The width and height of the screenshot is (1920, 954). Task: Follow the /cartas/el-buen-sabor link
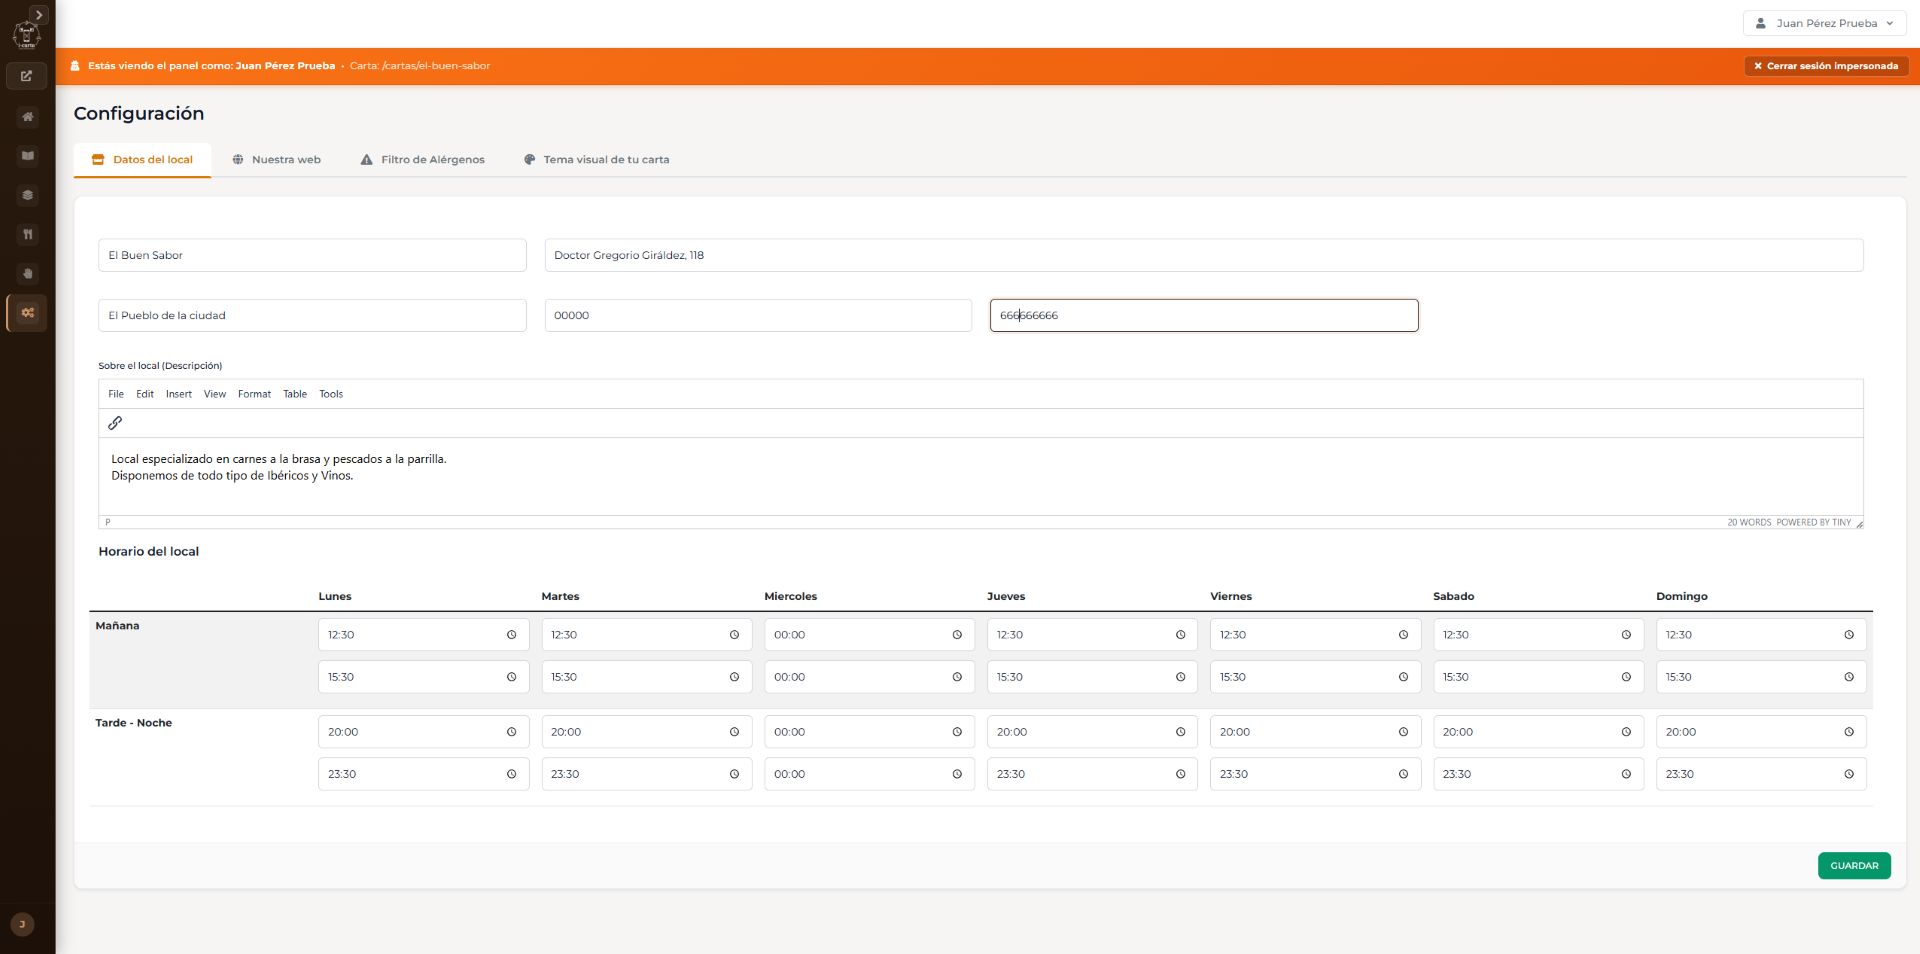coord(436,66)
